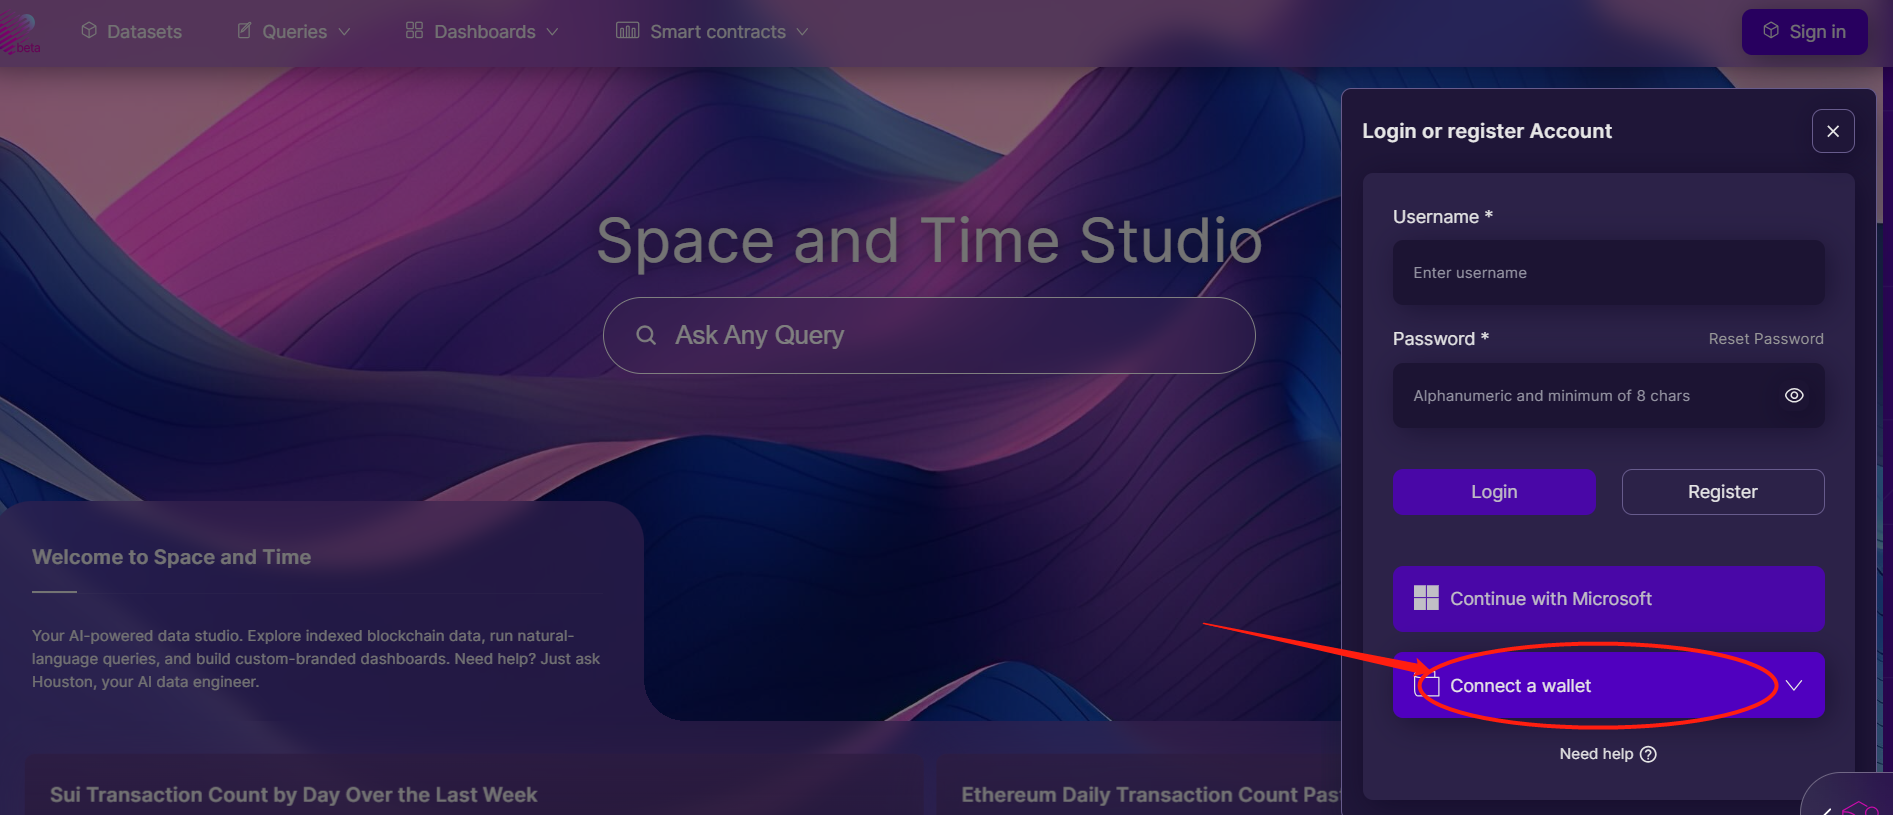Click the Datasets cube icon

point(89,31)
